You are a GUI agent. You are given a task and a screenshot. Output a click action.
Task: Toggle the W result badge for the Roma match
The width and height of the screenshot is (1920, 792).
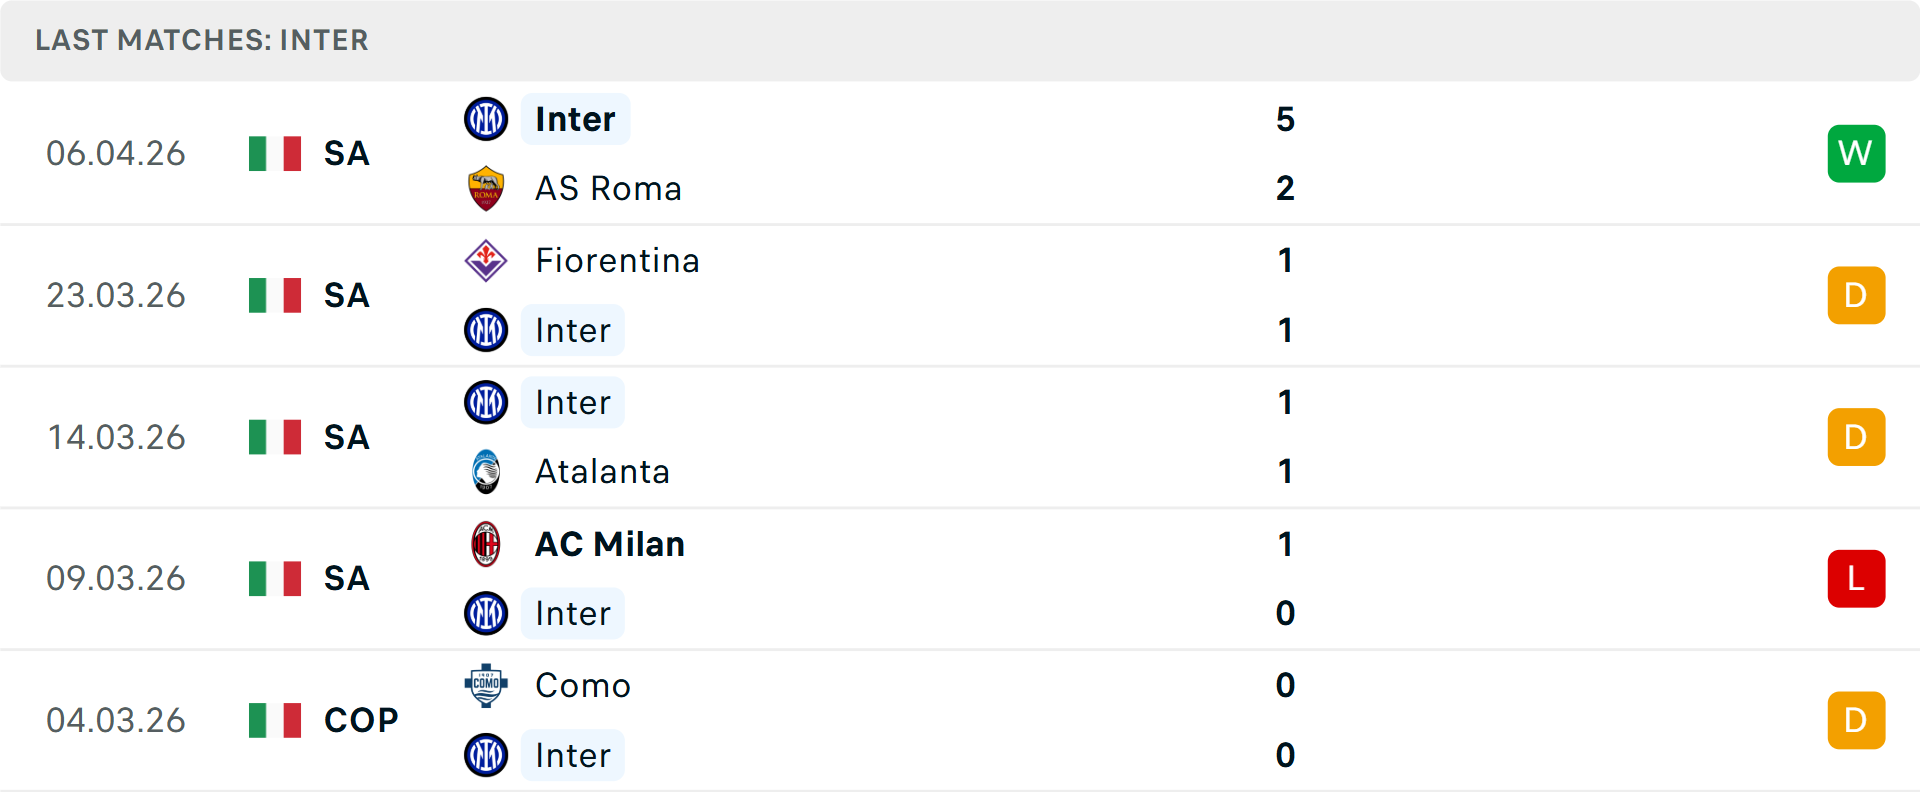pos(1856,153)
